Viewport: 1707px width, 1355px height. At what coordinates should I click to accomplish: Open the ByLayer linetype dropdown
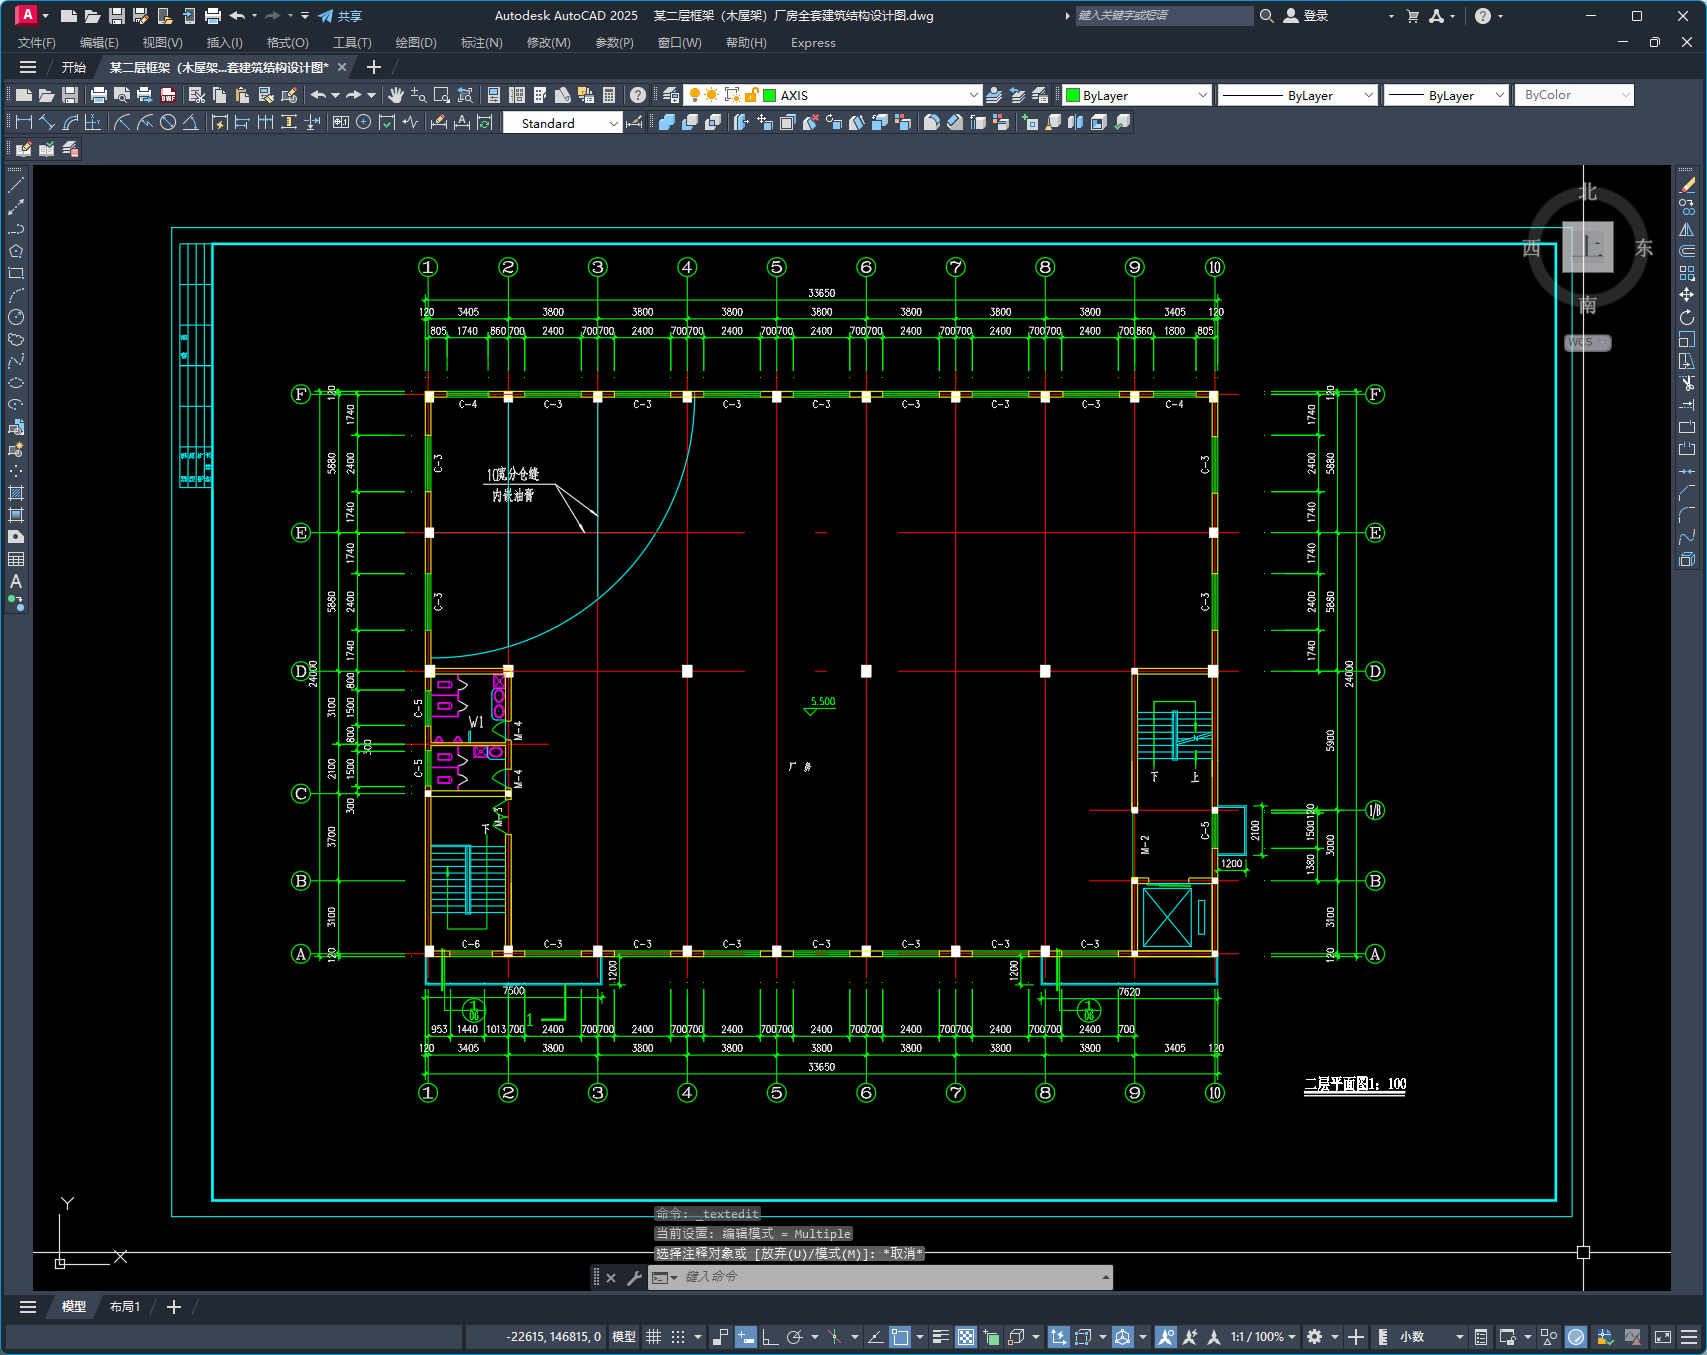[1369, 95]
